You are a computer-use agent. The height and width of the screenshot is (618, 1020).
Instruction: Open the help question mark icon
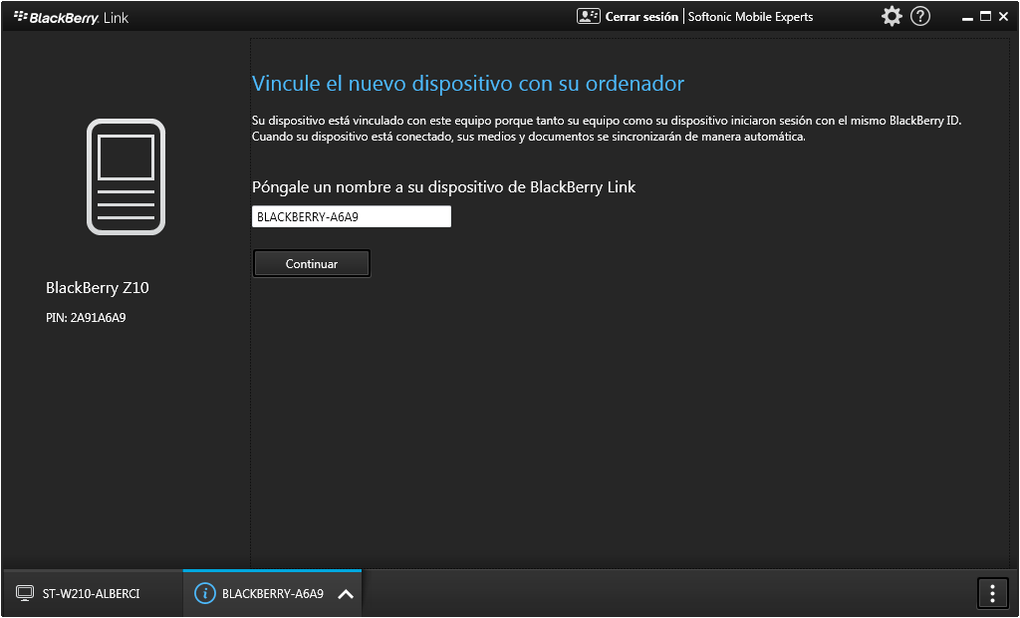click(x=920, y=17)
